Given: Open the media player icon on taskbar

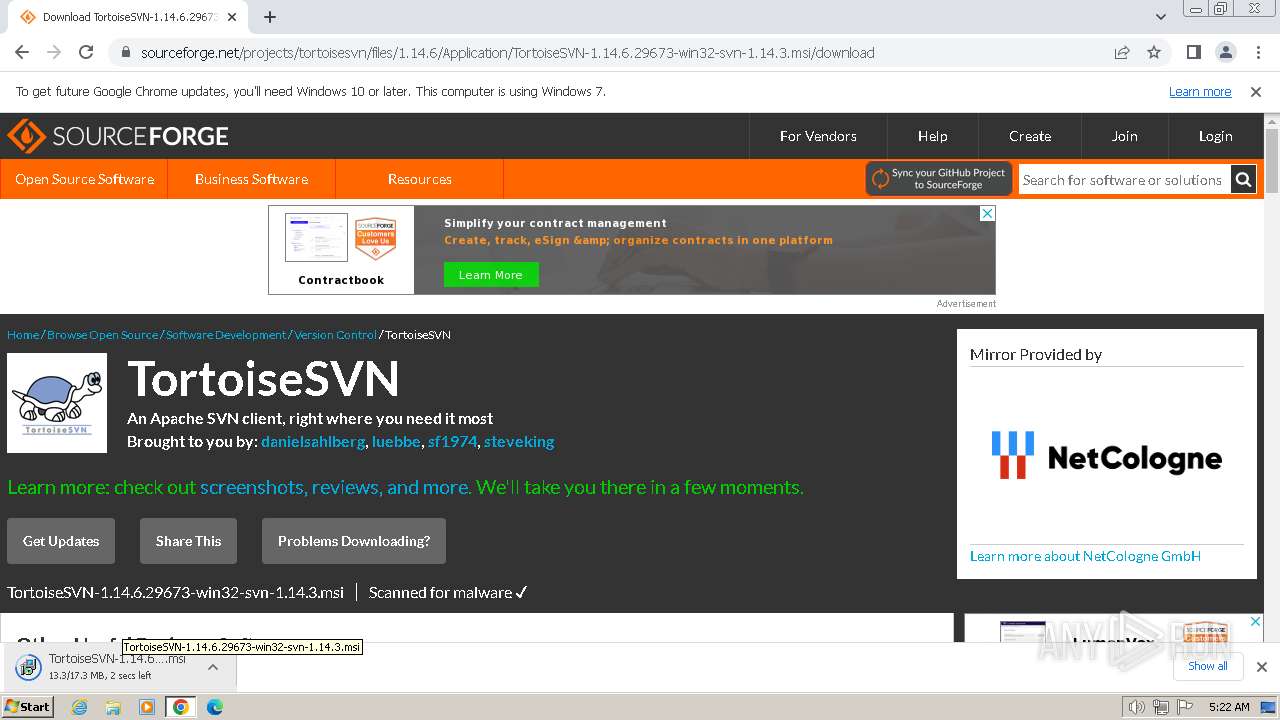Looking at the screenshot, I should point(147,707).
